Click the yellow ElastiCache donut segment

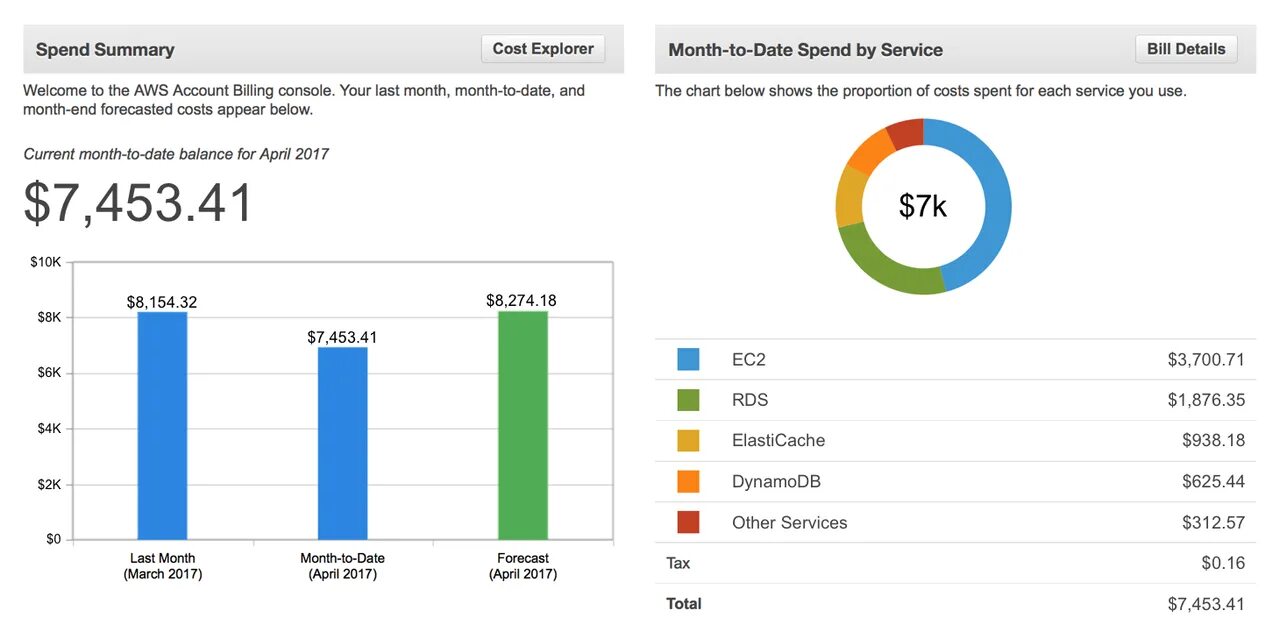pos(850,196)
